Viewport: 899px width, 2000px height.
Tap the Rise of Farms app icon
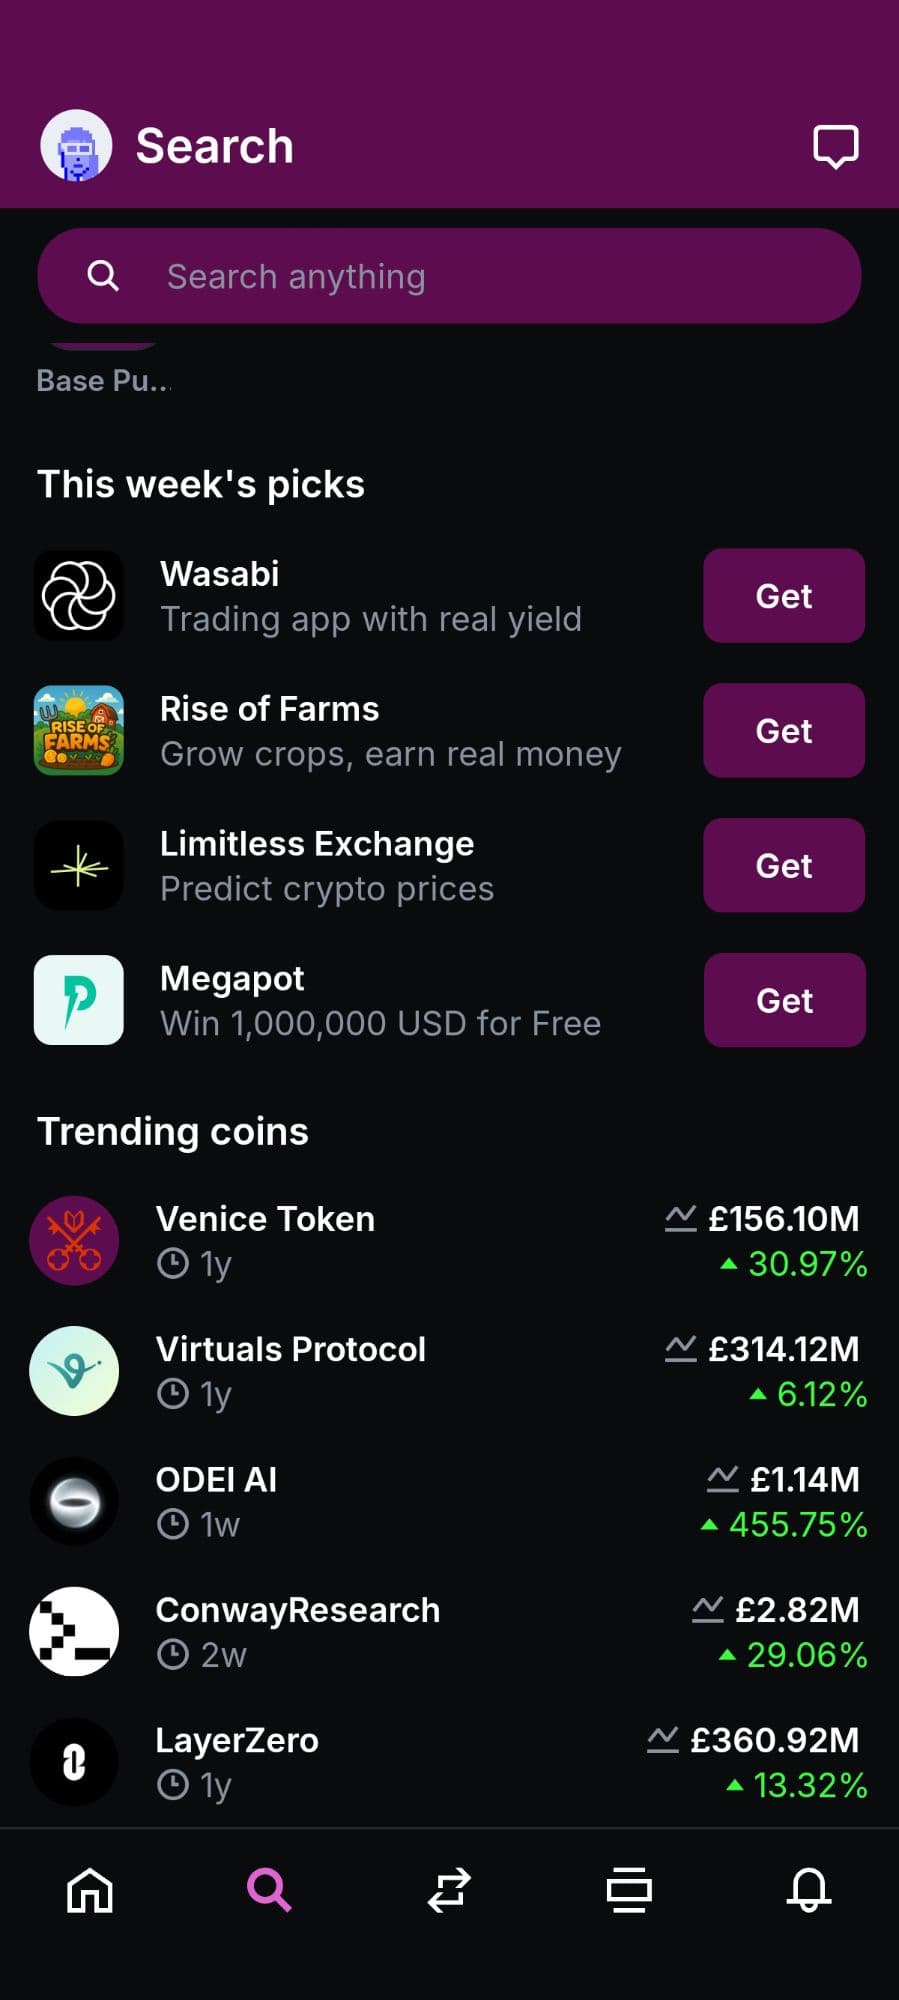[79, 731]
